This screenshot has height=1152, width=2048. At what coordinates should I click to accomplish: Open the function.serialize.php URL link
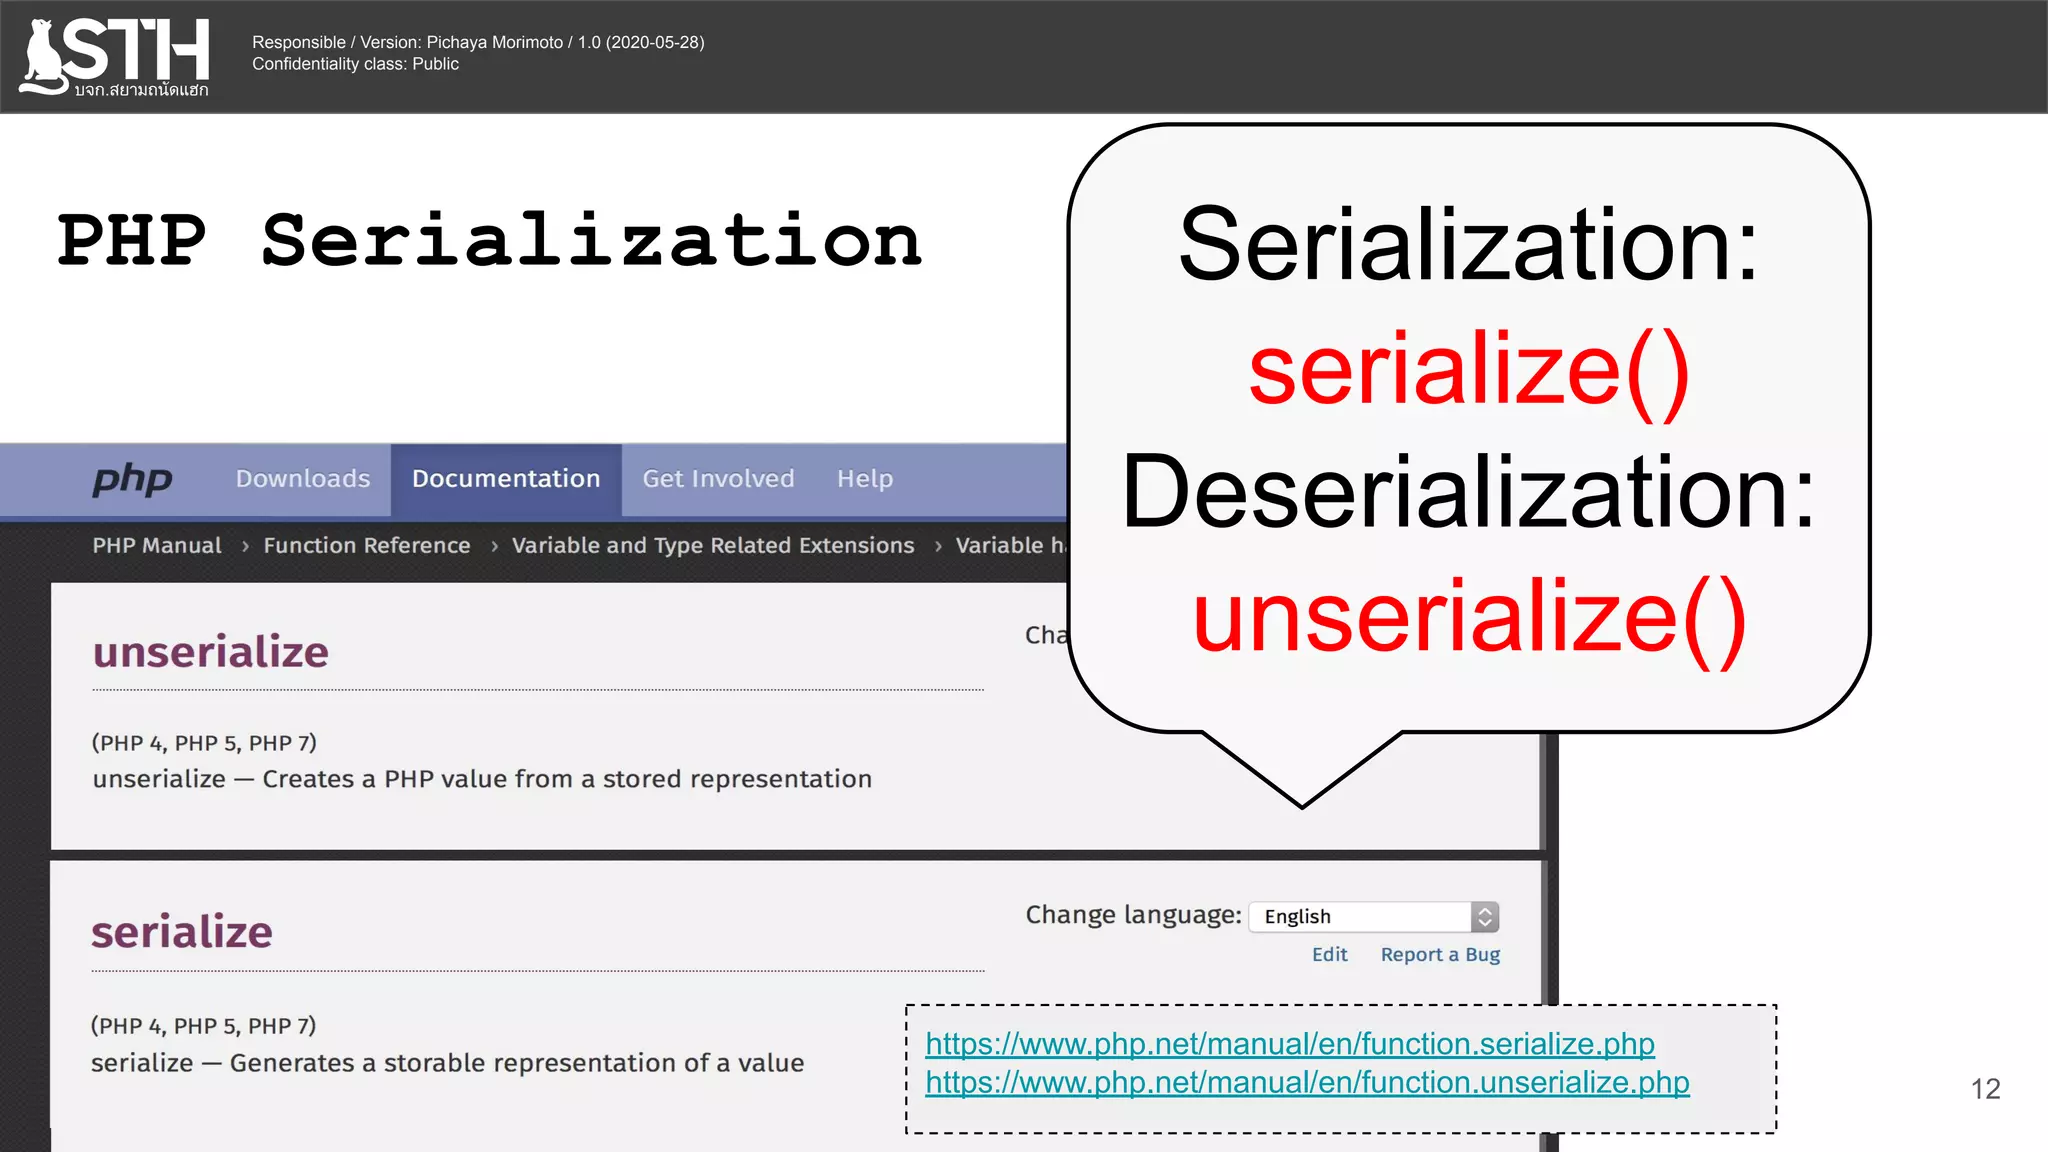pos(1290,1044)
